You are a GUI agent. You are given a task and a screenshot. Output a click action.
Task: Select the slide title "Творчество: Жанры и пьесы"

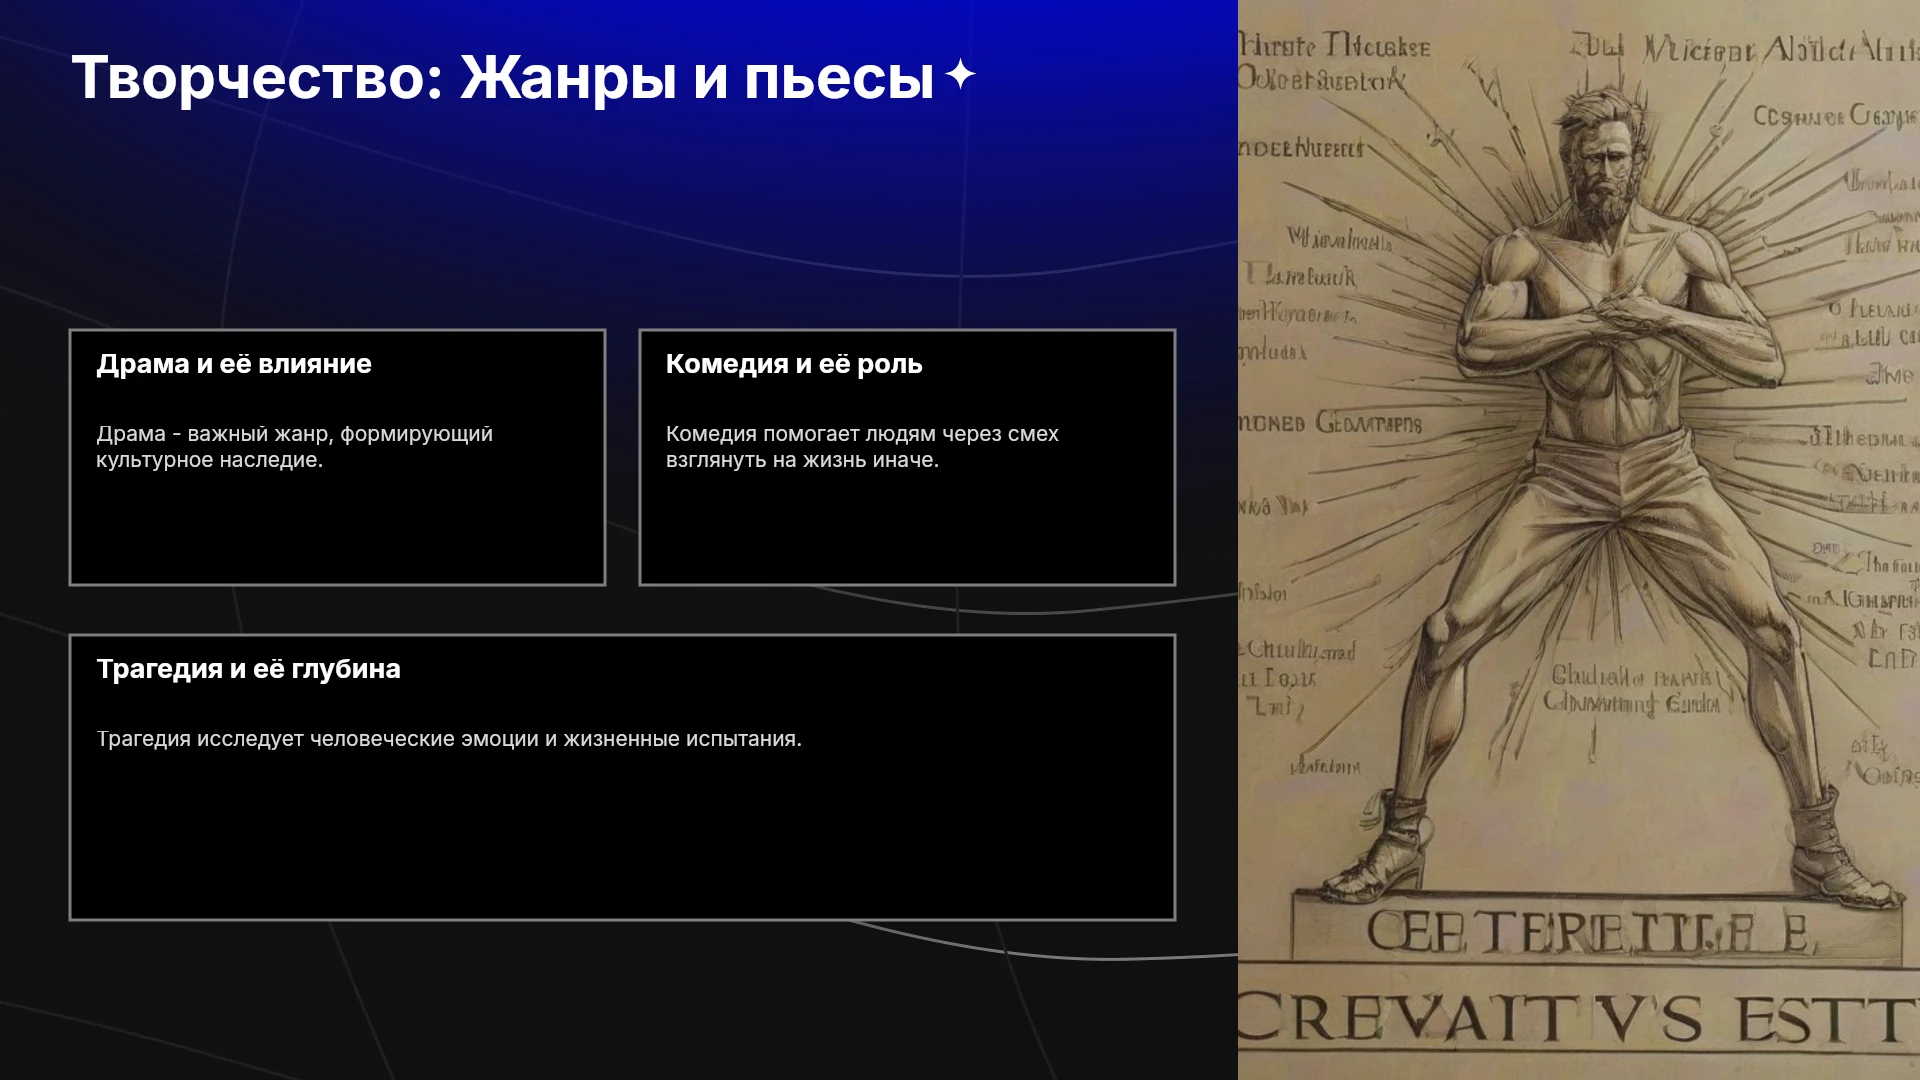pos(502,77)
